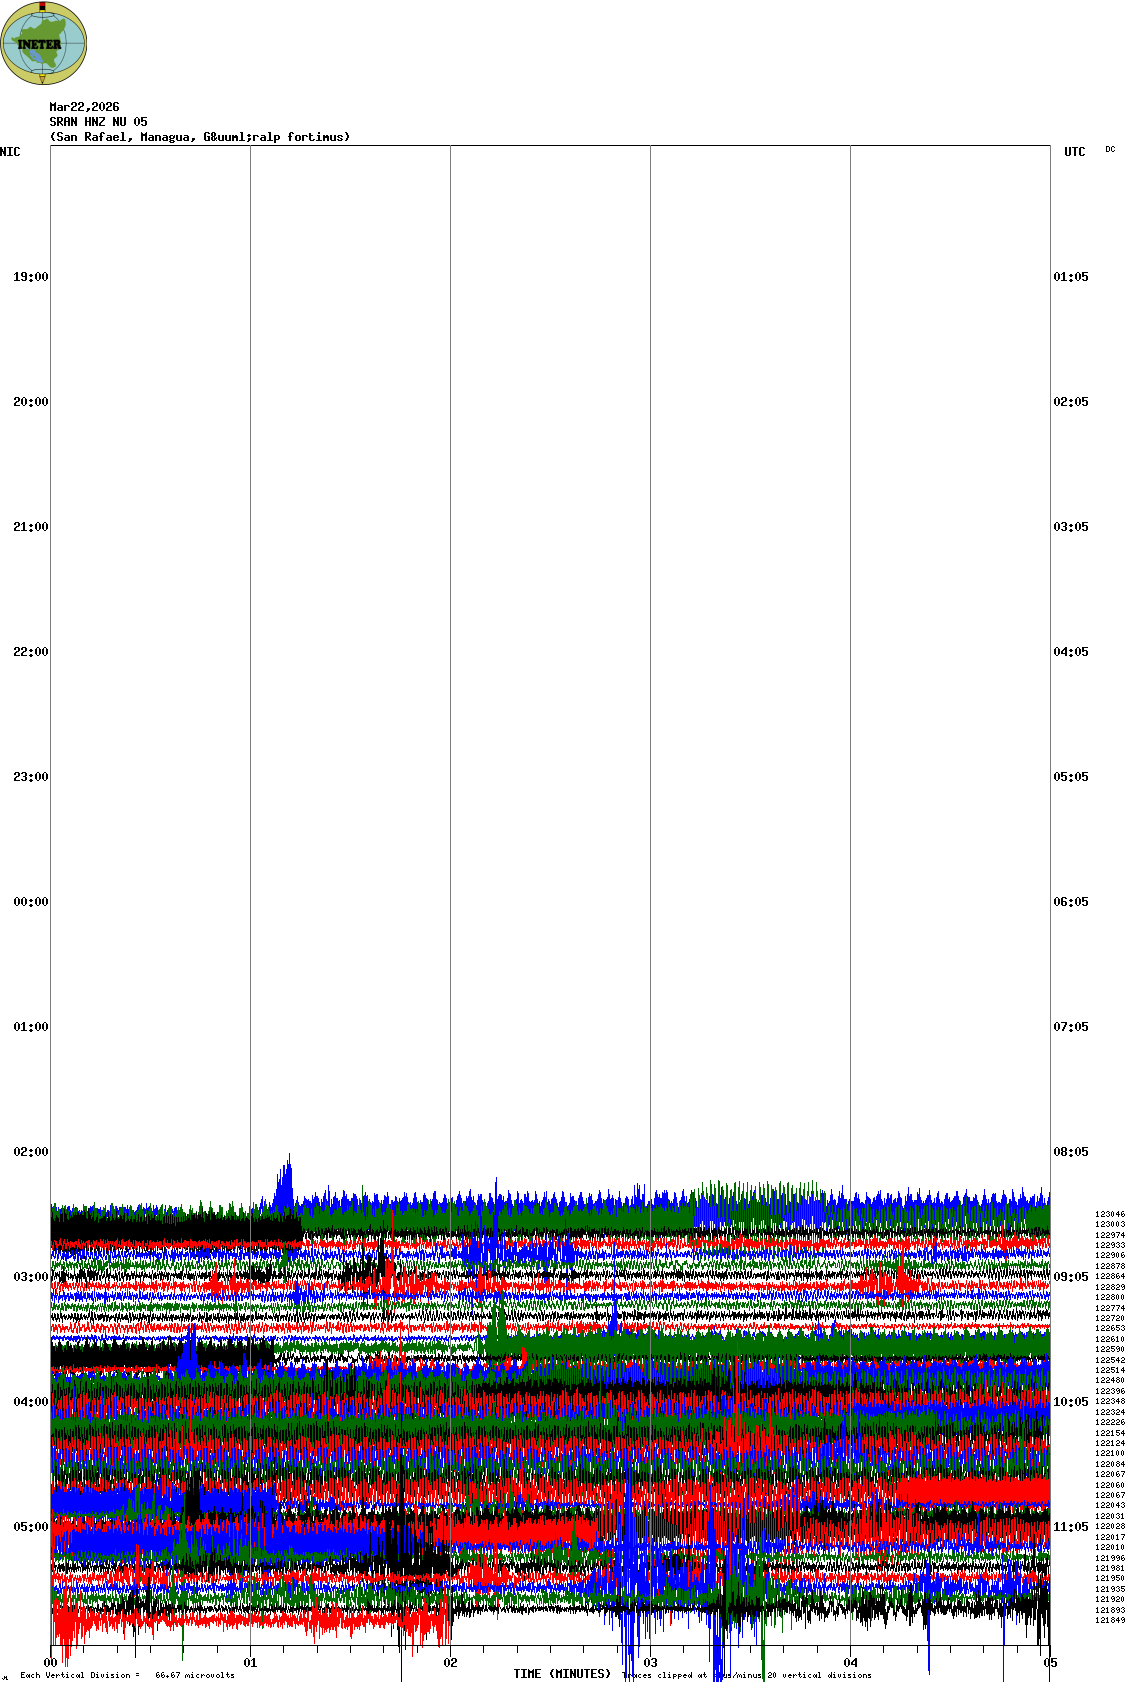1130x1689 pixels.
Task: Click the 04:05 UTC time label
Action: pyautogui.click(x=1070, y=652)
